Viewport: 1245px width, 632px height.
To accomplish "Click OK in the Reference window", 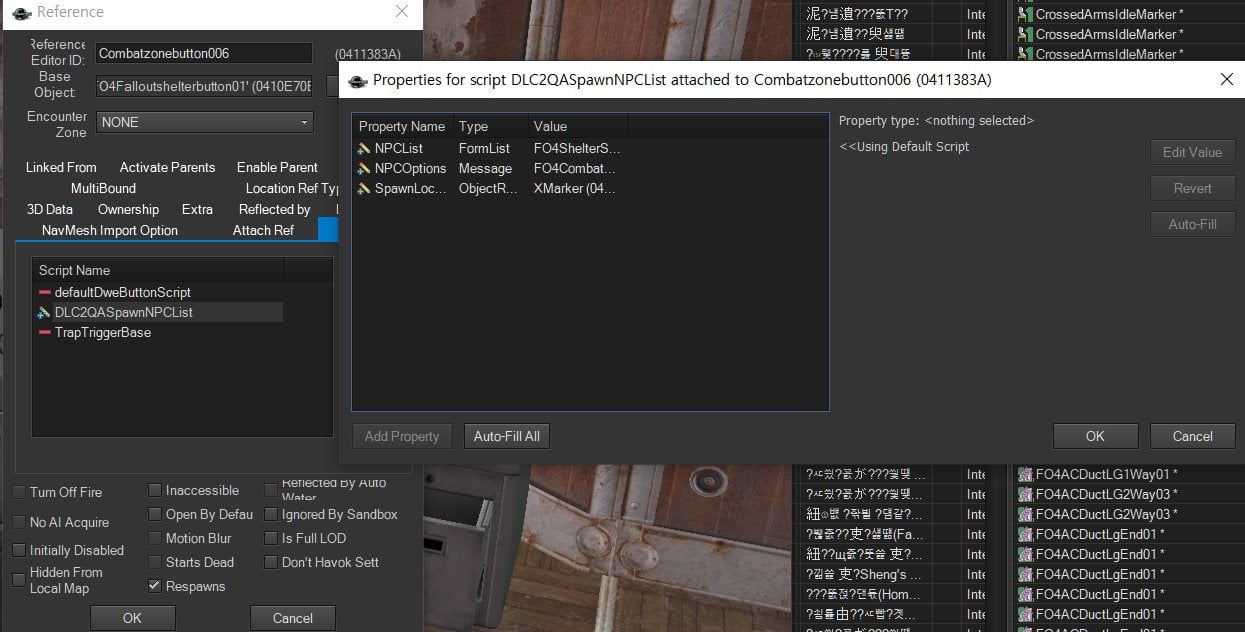I will (132, 618).
